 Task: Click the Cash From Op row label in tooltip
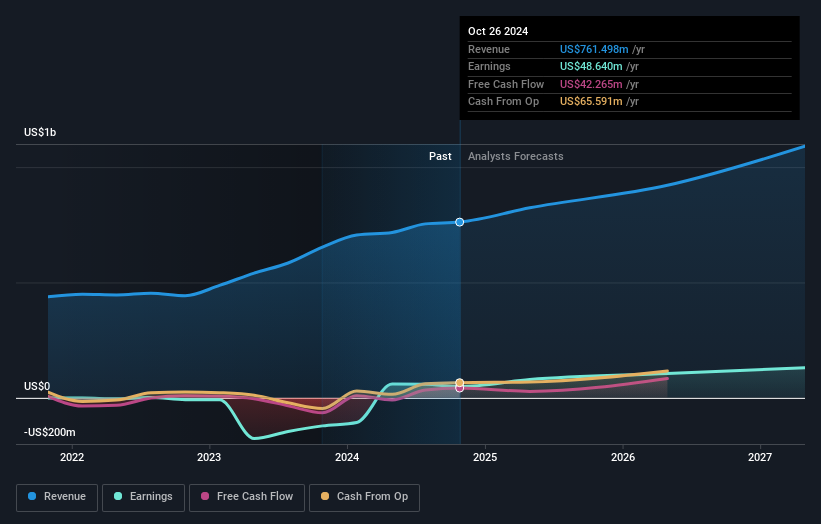(x=503, y=102)
